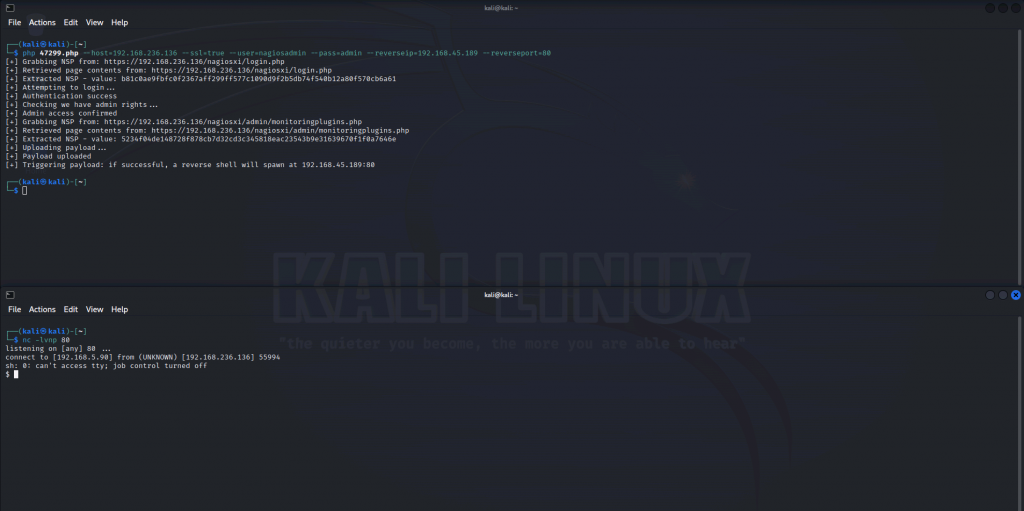Click 'kali@kali: ~' title of top window
Viewport: 1024px width, 511px height.
pos(502,8)
